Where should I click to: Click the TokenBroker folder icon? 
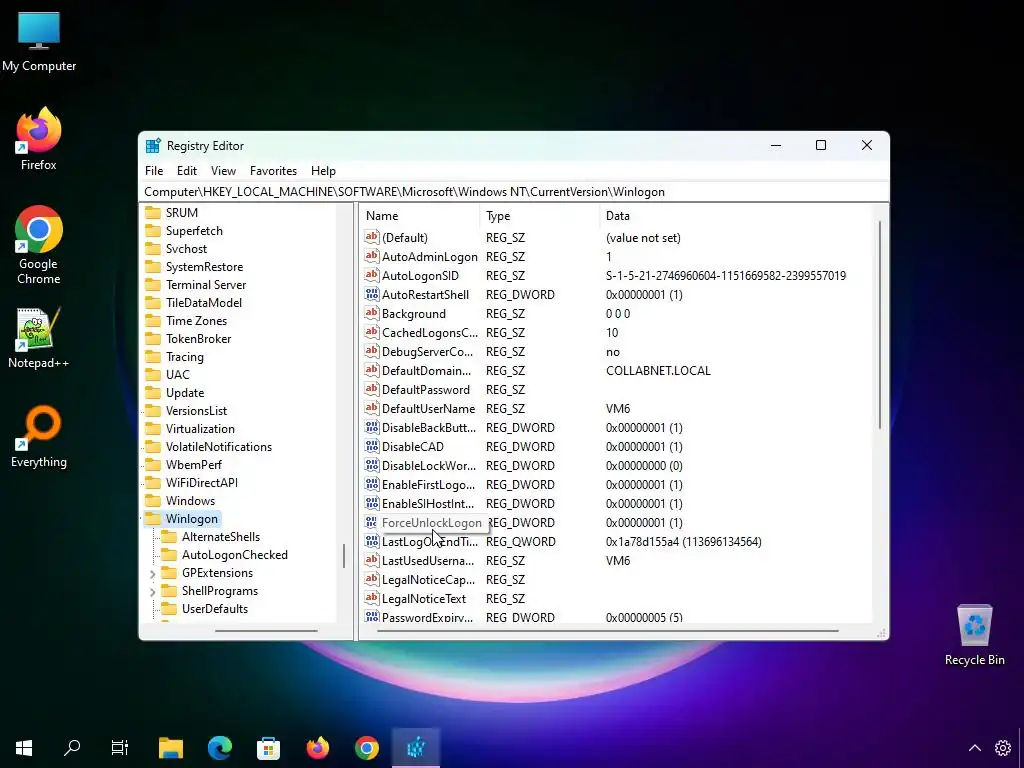[153, 338]
